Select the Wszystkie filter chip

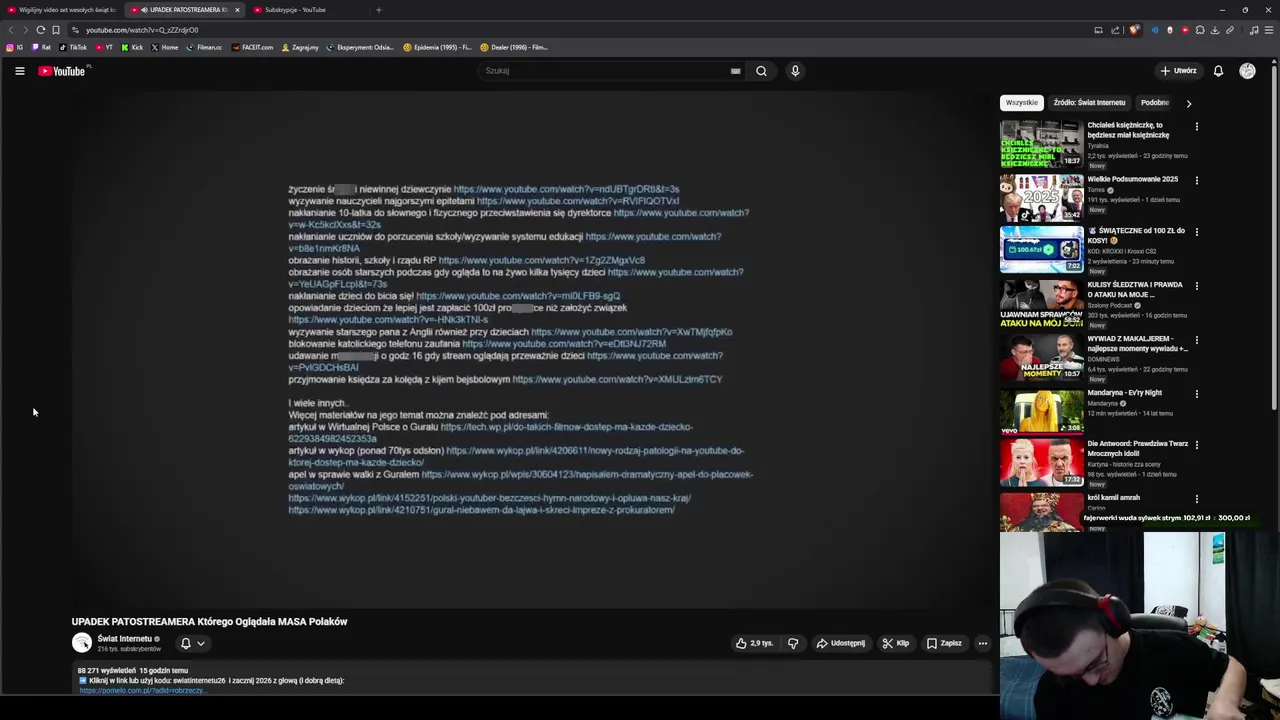pos(1022,102)
